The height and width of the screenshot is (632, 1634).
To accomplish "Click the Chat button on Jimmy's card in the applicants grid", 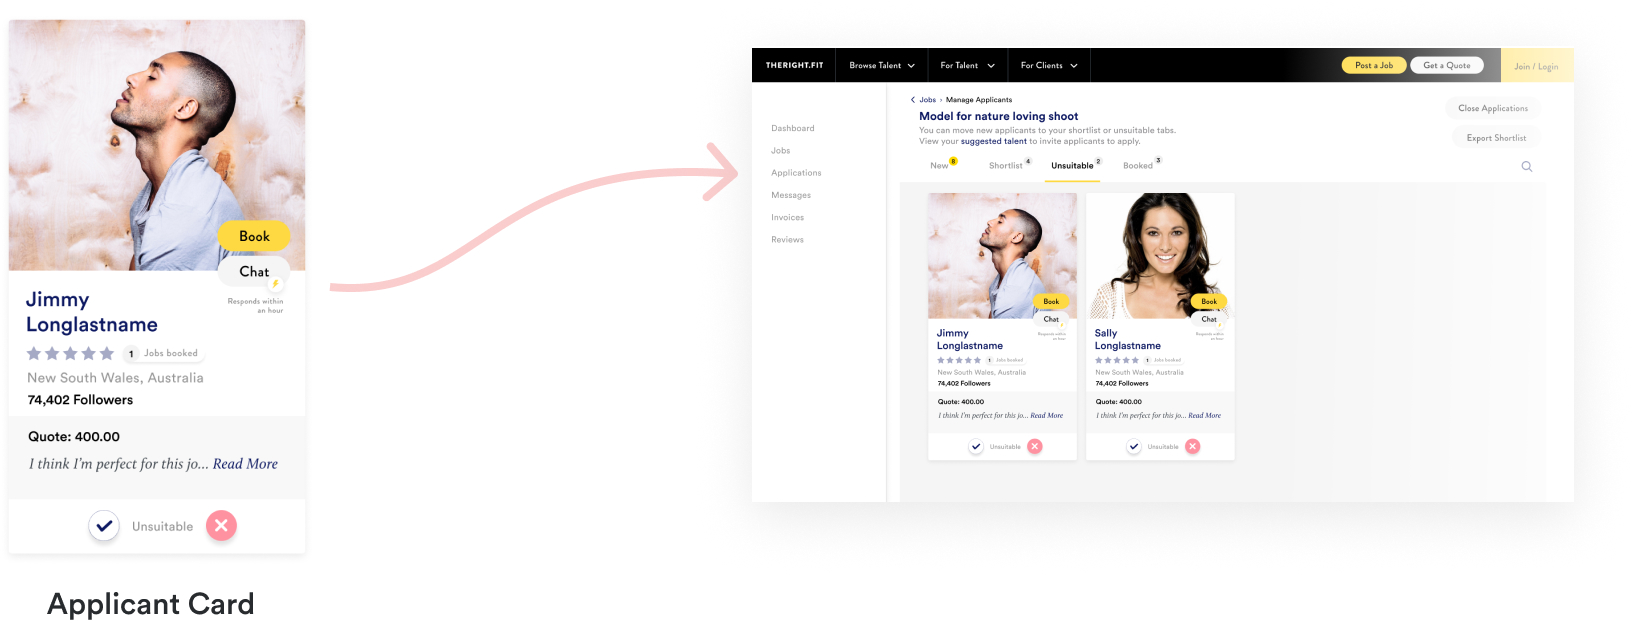I will tap(1051, 319).
